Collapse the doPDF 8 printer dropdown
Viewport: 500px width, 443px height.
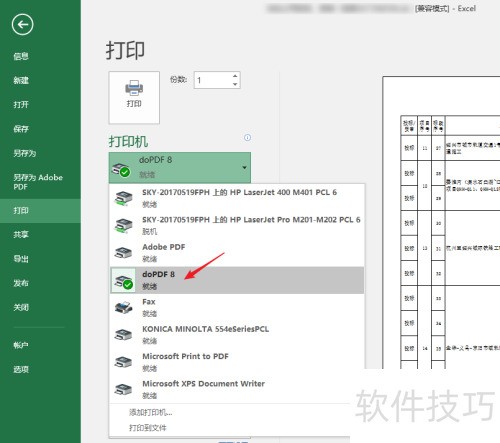coord(180,168)
